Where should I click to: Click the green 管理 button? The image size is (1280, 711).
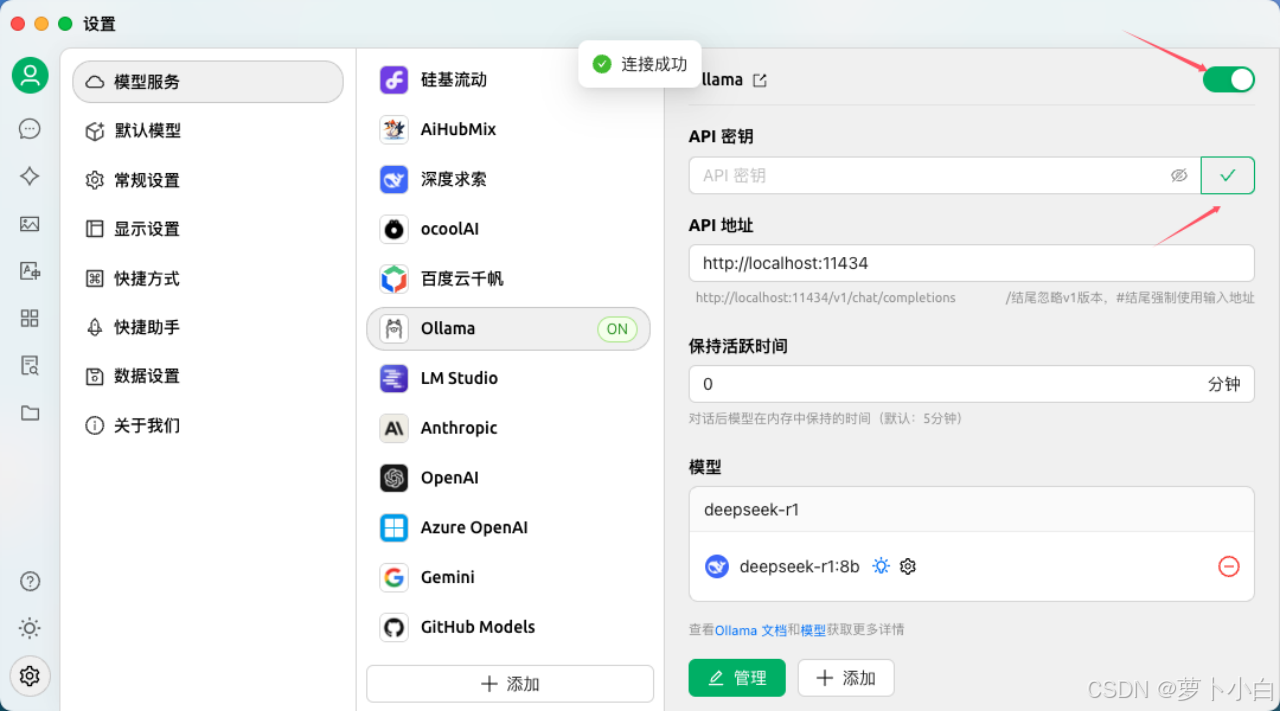pyautogui.click(x=737, y=678)
